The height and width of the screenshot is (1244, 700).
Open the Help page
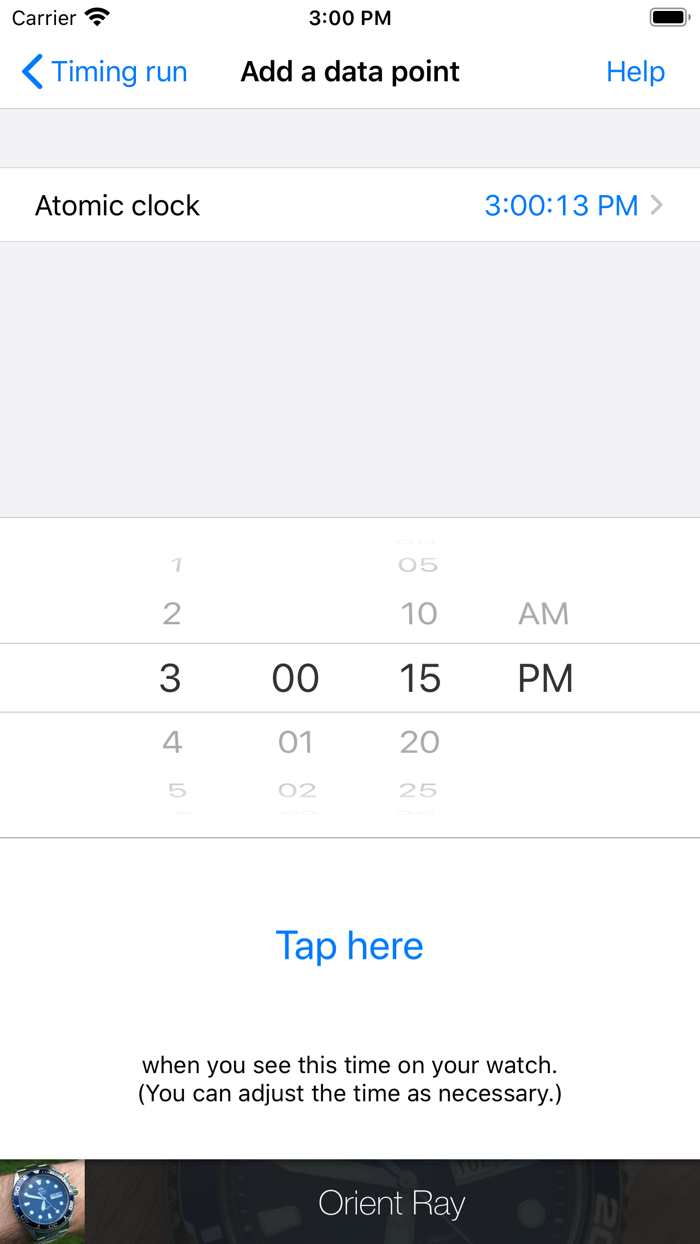[636, 71]
